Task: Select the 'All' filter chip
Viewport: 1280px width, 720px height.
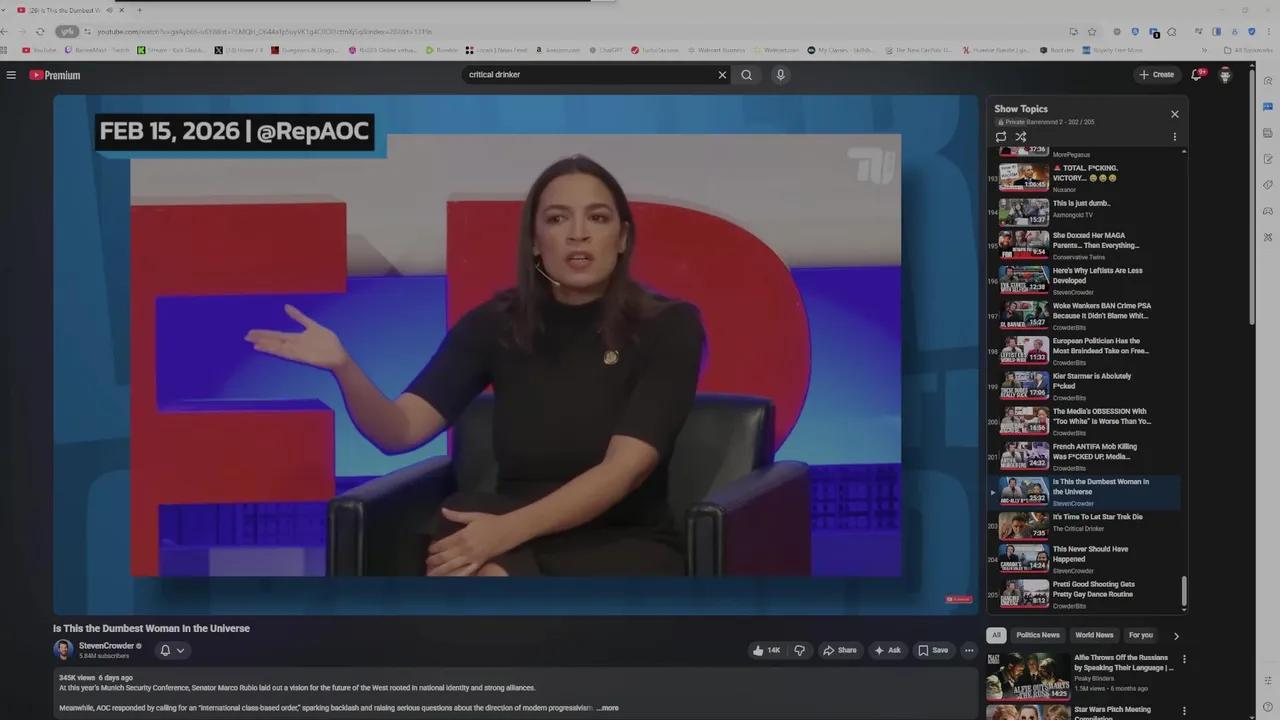Action: (x=996, y=635)
